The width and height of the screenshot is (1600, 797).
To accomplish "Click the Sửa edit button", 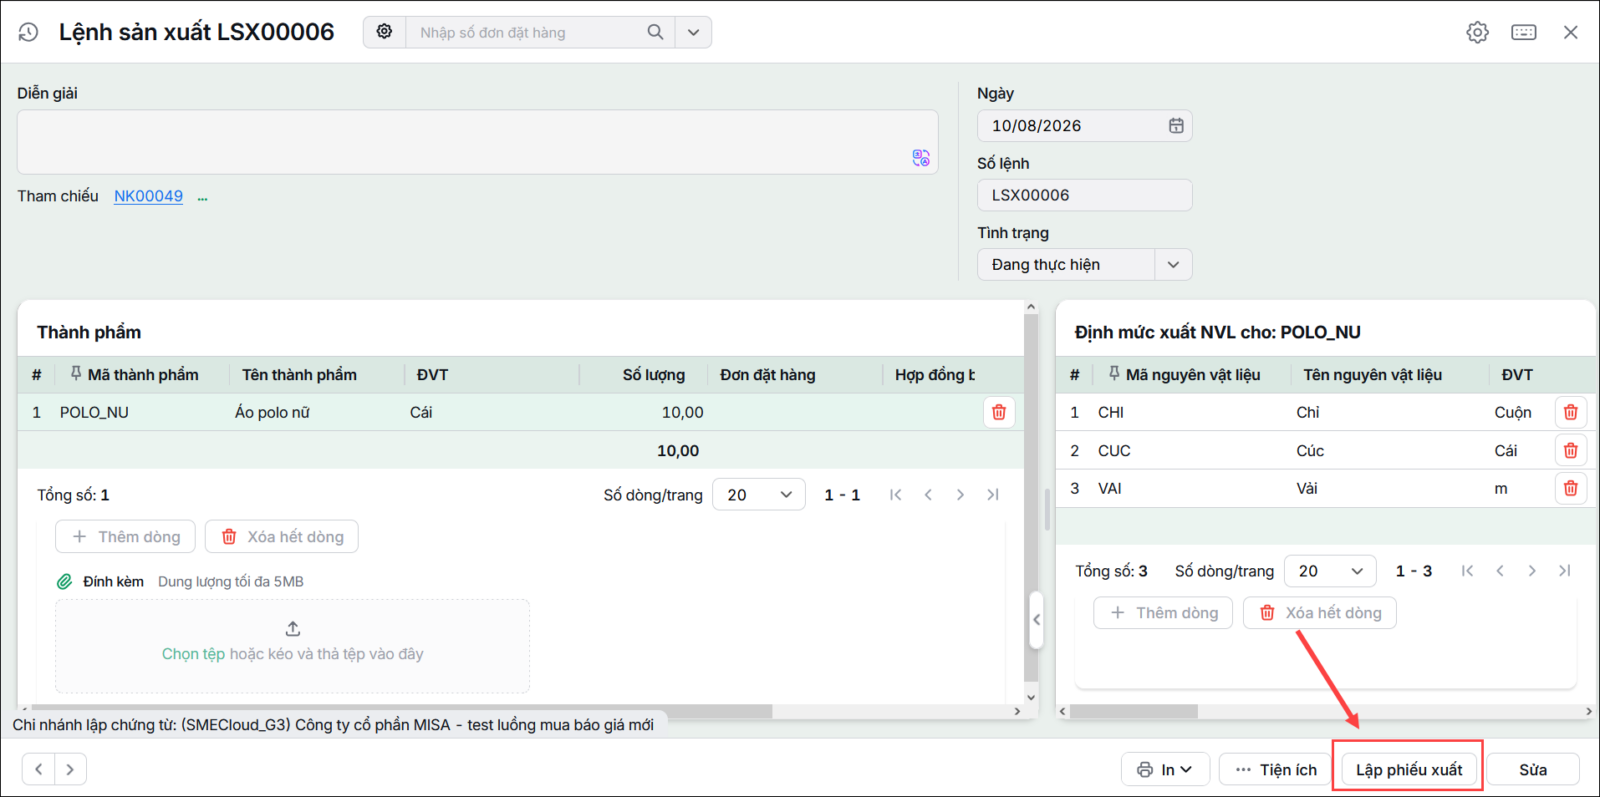I will [x=1533, y=769].
